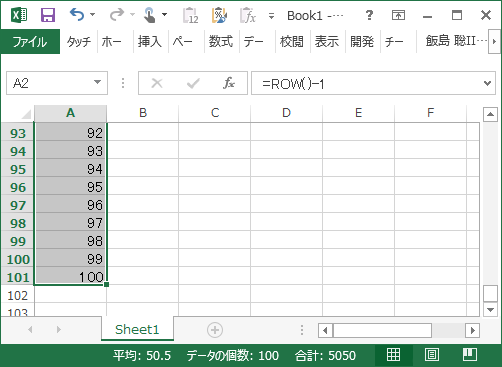
Task: Expand the formula bar chevron
Action: [x=487, y=83]
